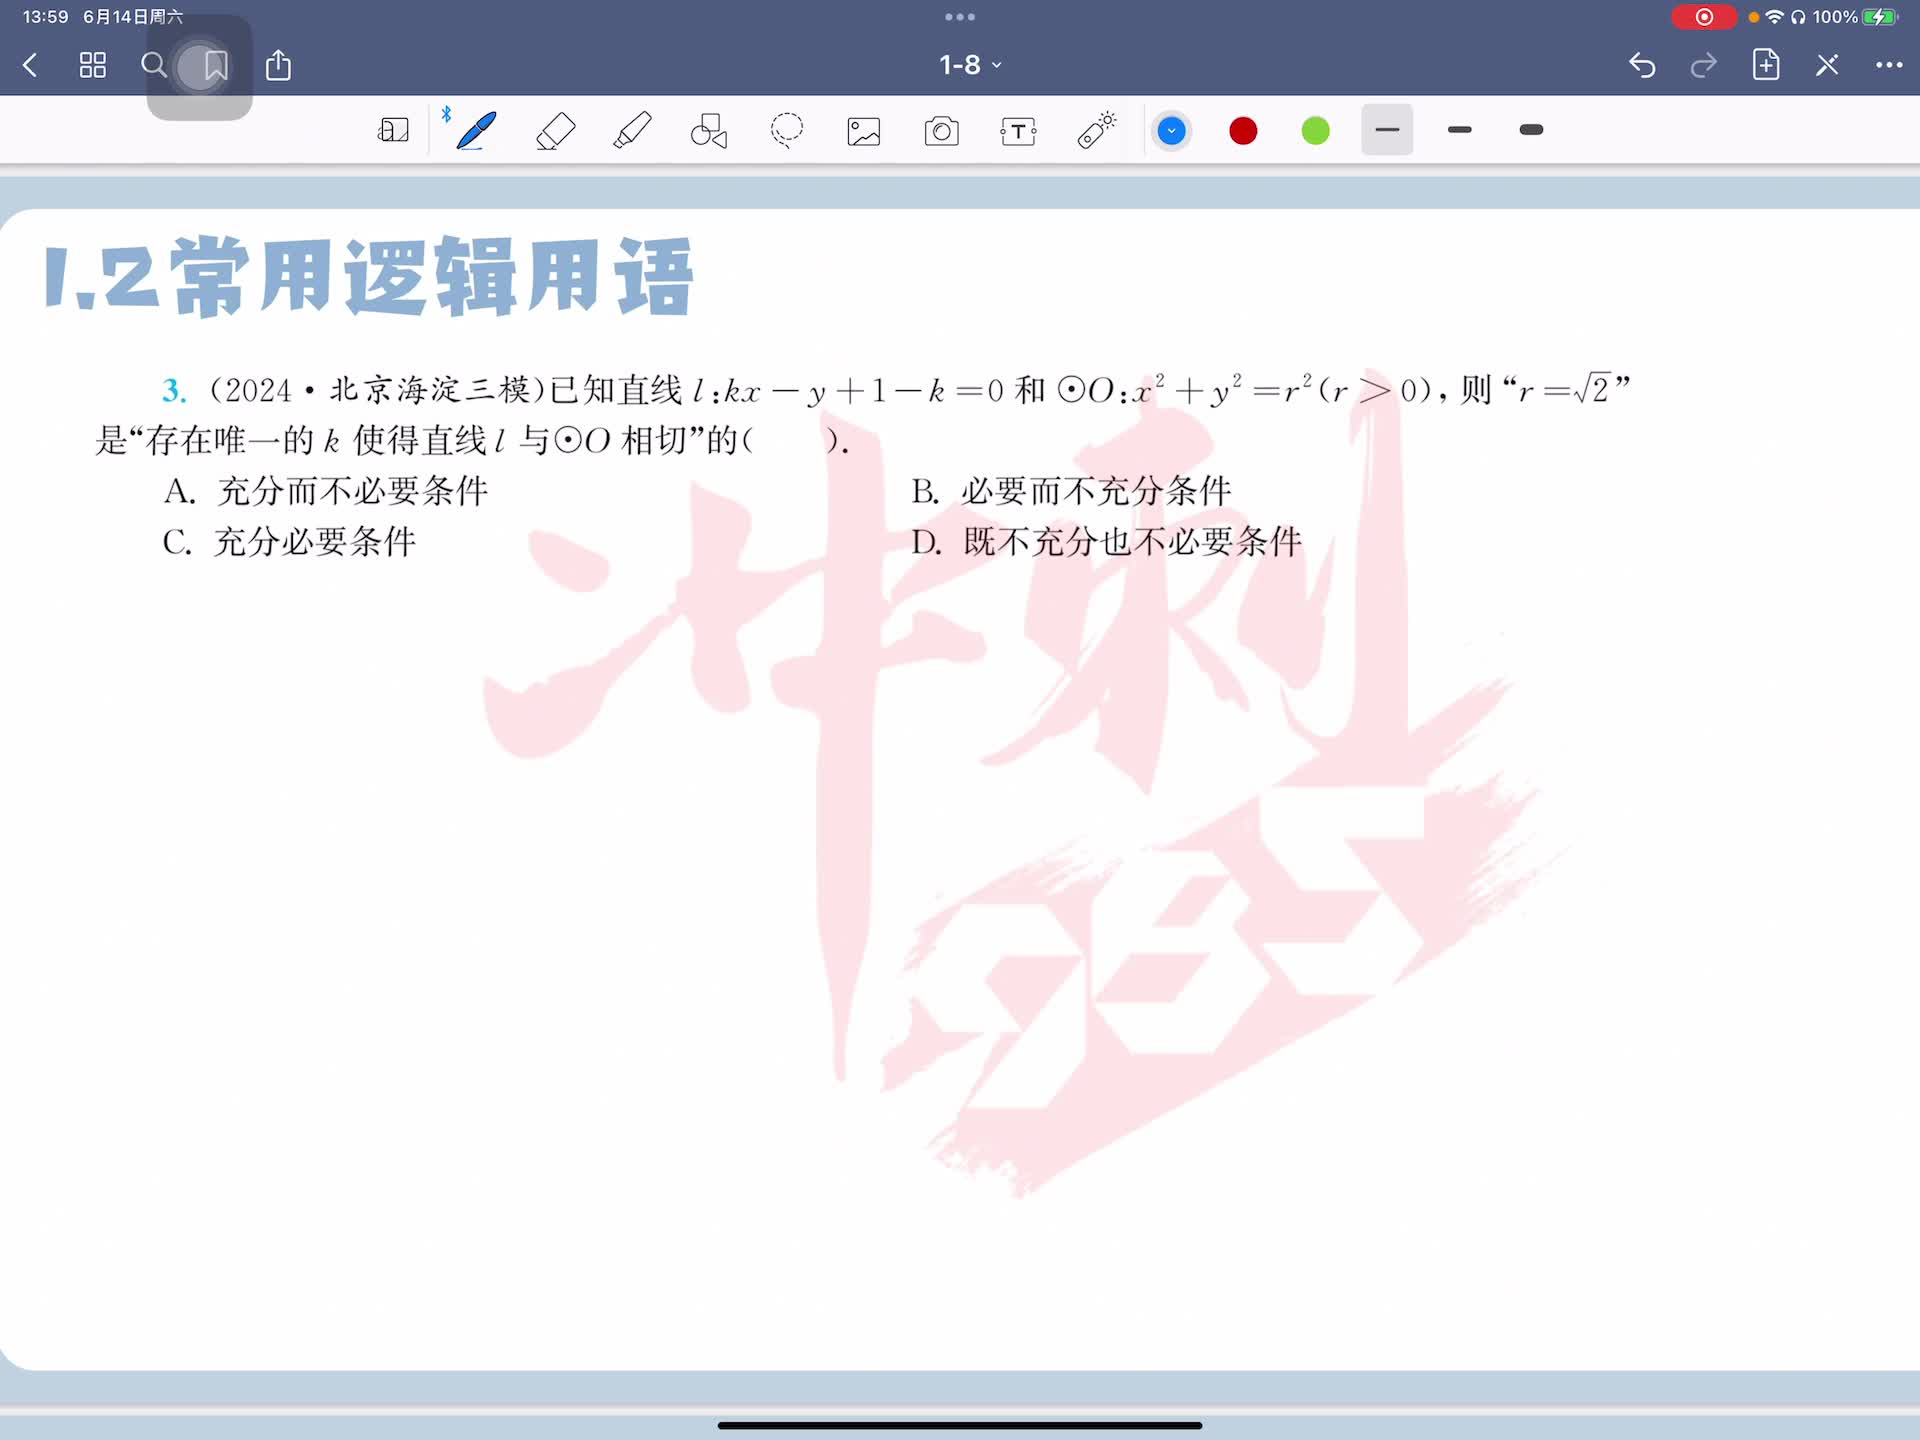Image resolution: width=1920 pixels, height=1440 pixels.
Task: Choose the red pen color
Action: 1243,131
